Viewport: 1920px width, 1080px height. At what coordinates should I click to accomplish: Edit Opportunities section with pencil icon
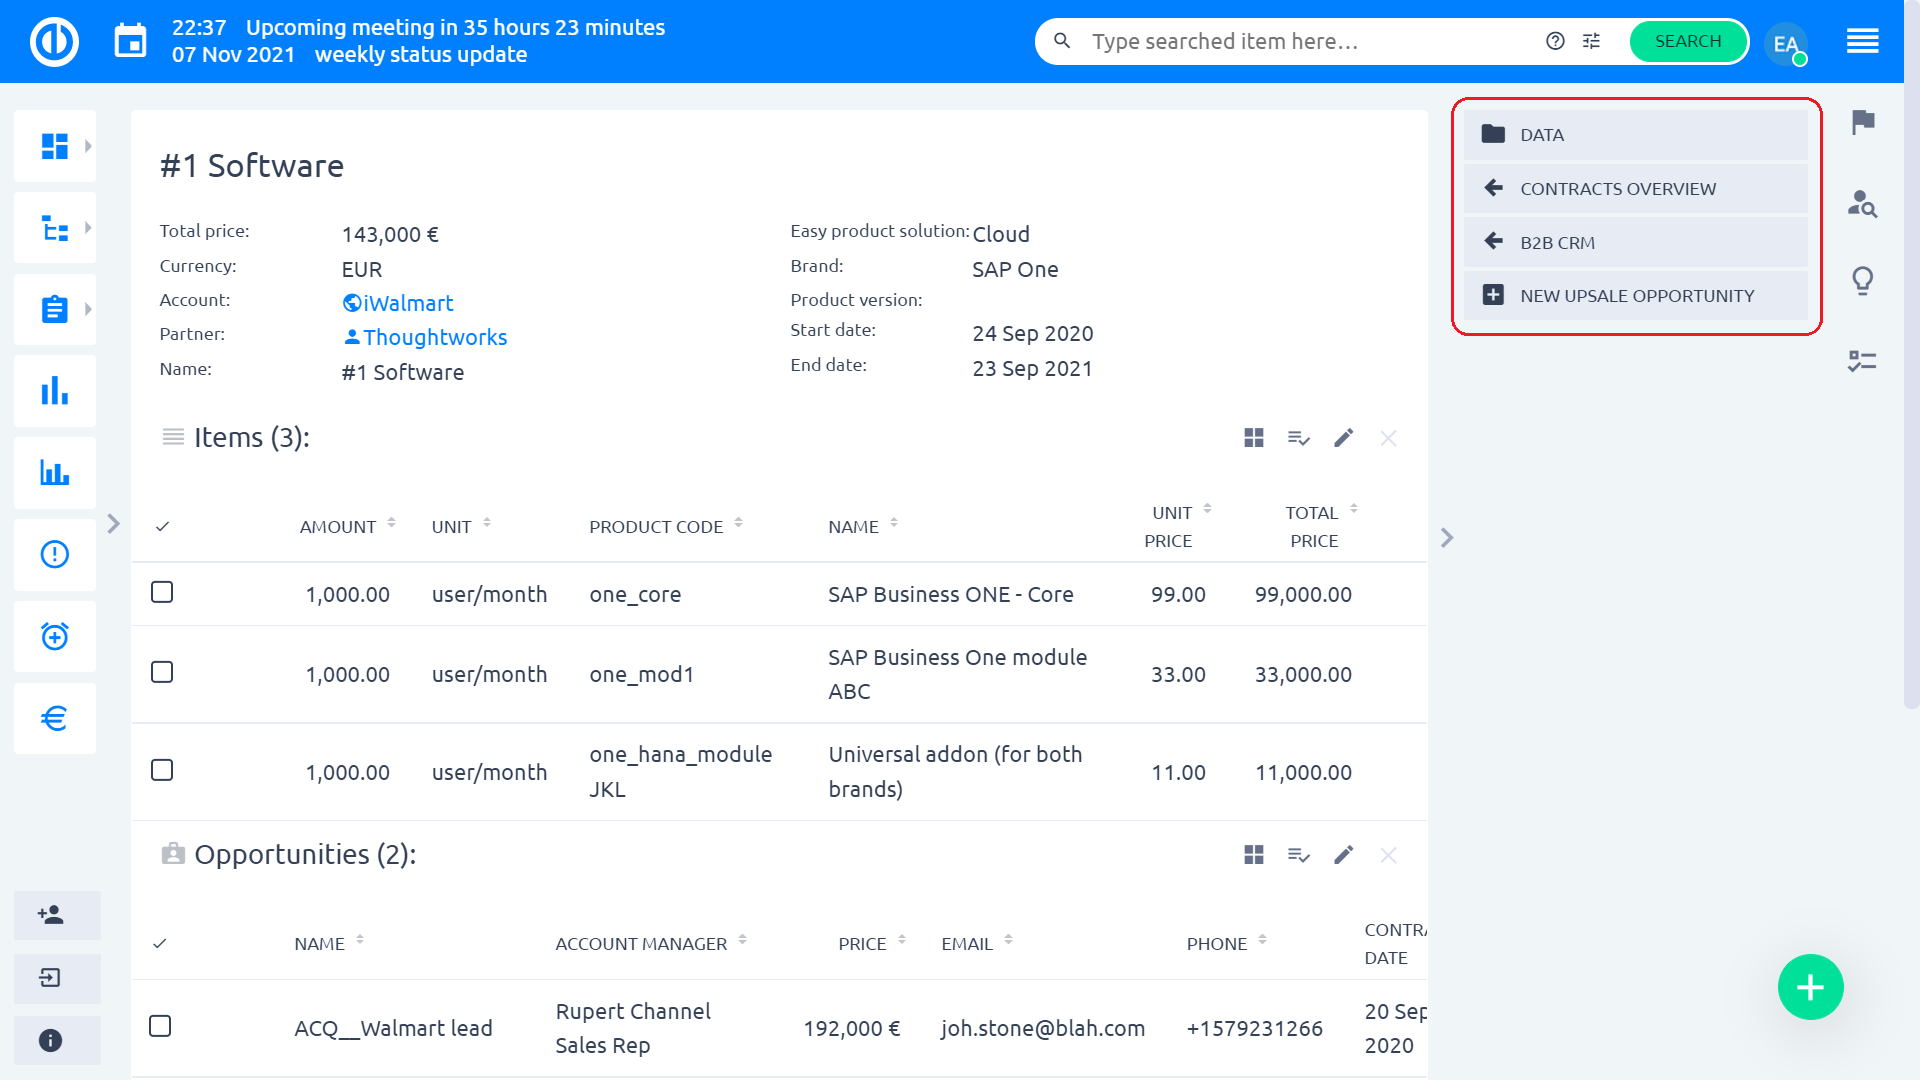tap(1344, 855)
